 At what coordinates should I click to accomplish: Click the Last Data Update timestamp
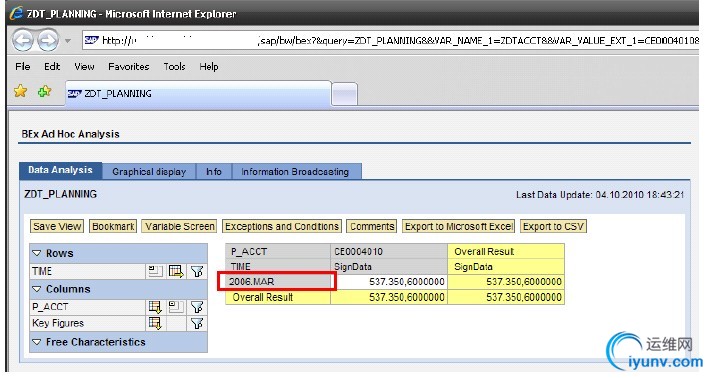[600, 195]
